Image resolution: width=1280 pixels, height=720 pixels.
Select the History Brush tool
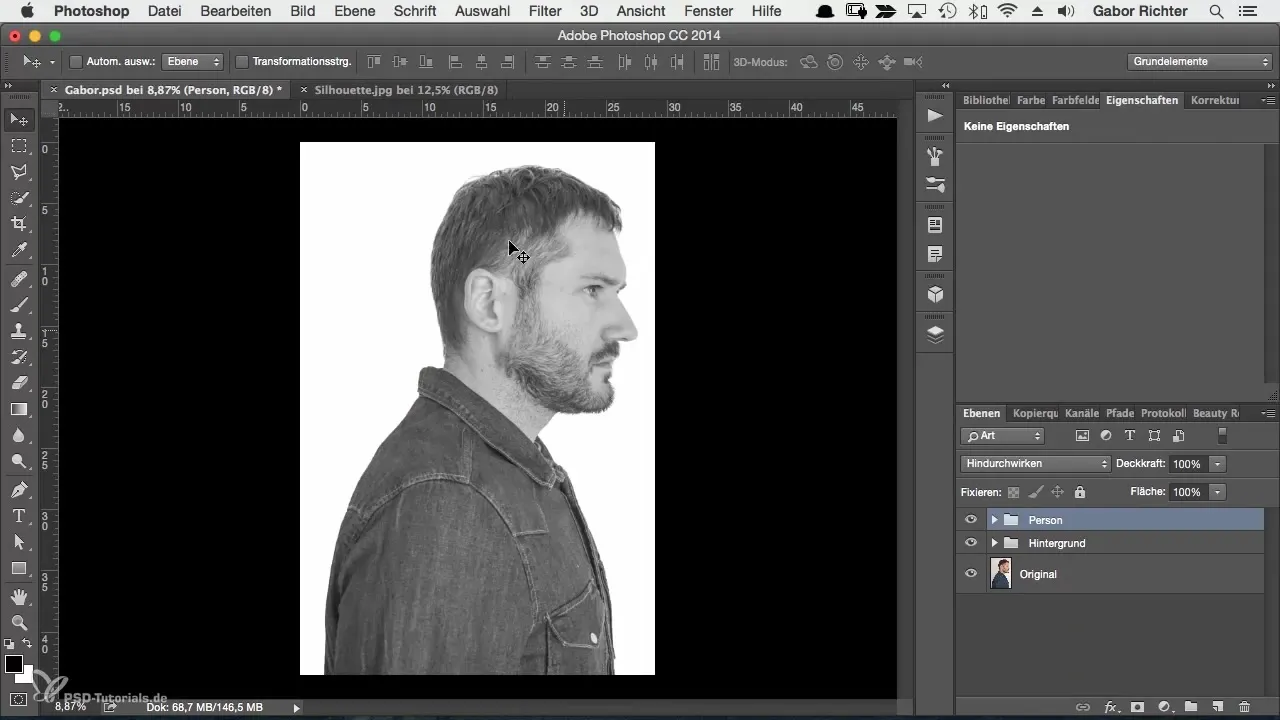(19, 357)
